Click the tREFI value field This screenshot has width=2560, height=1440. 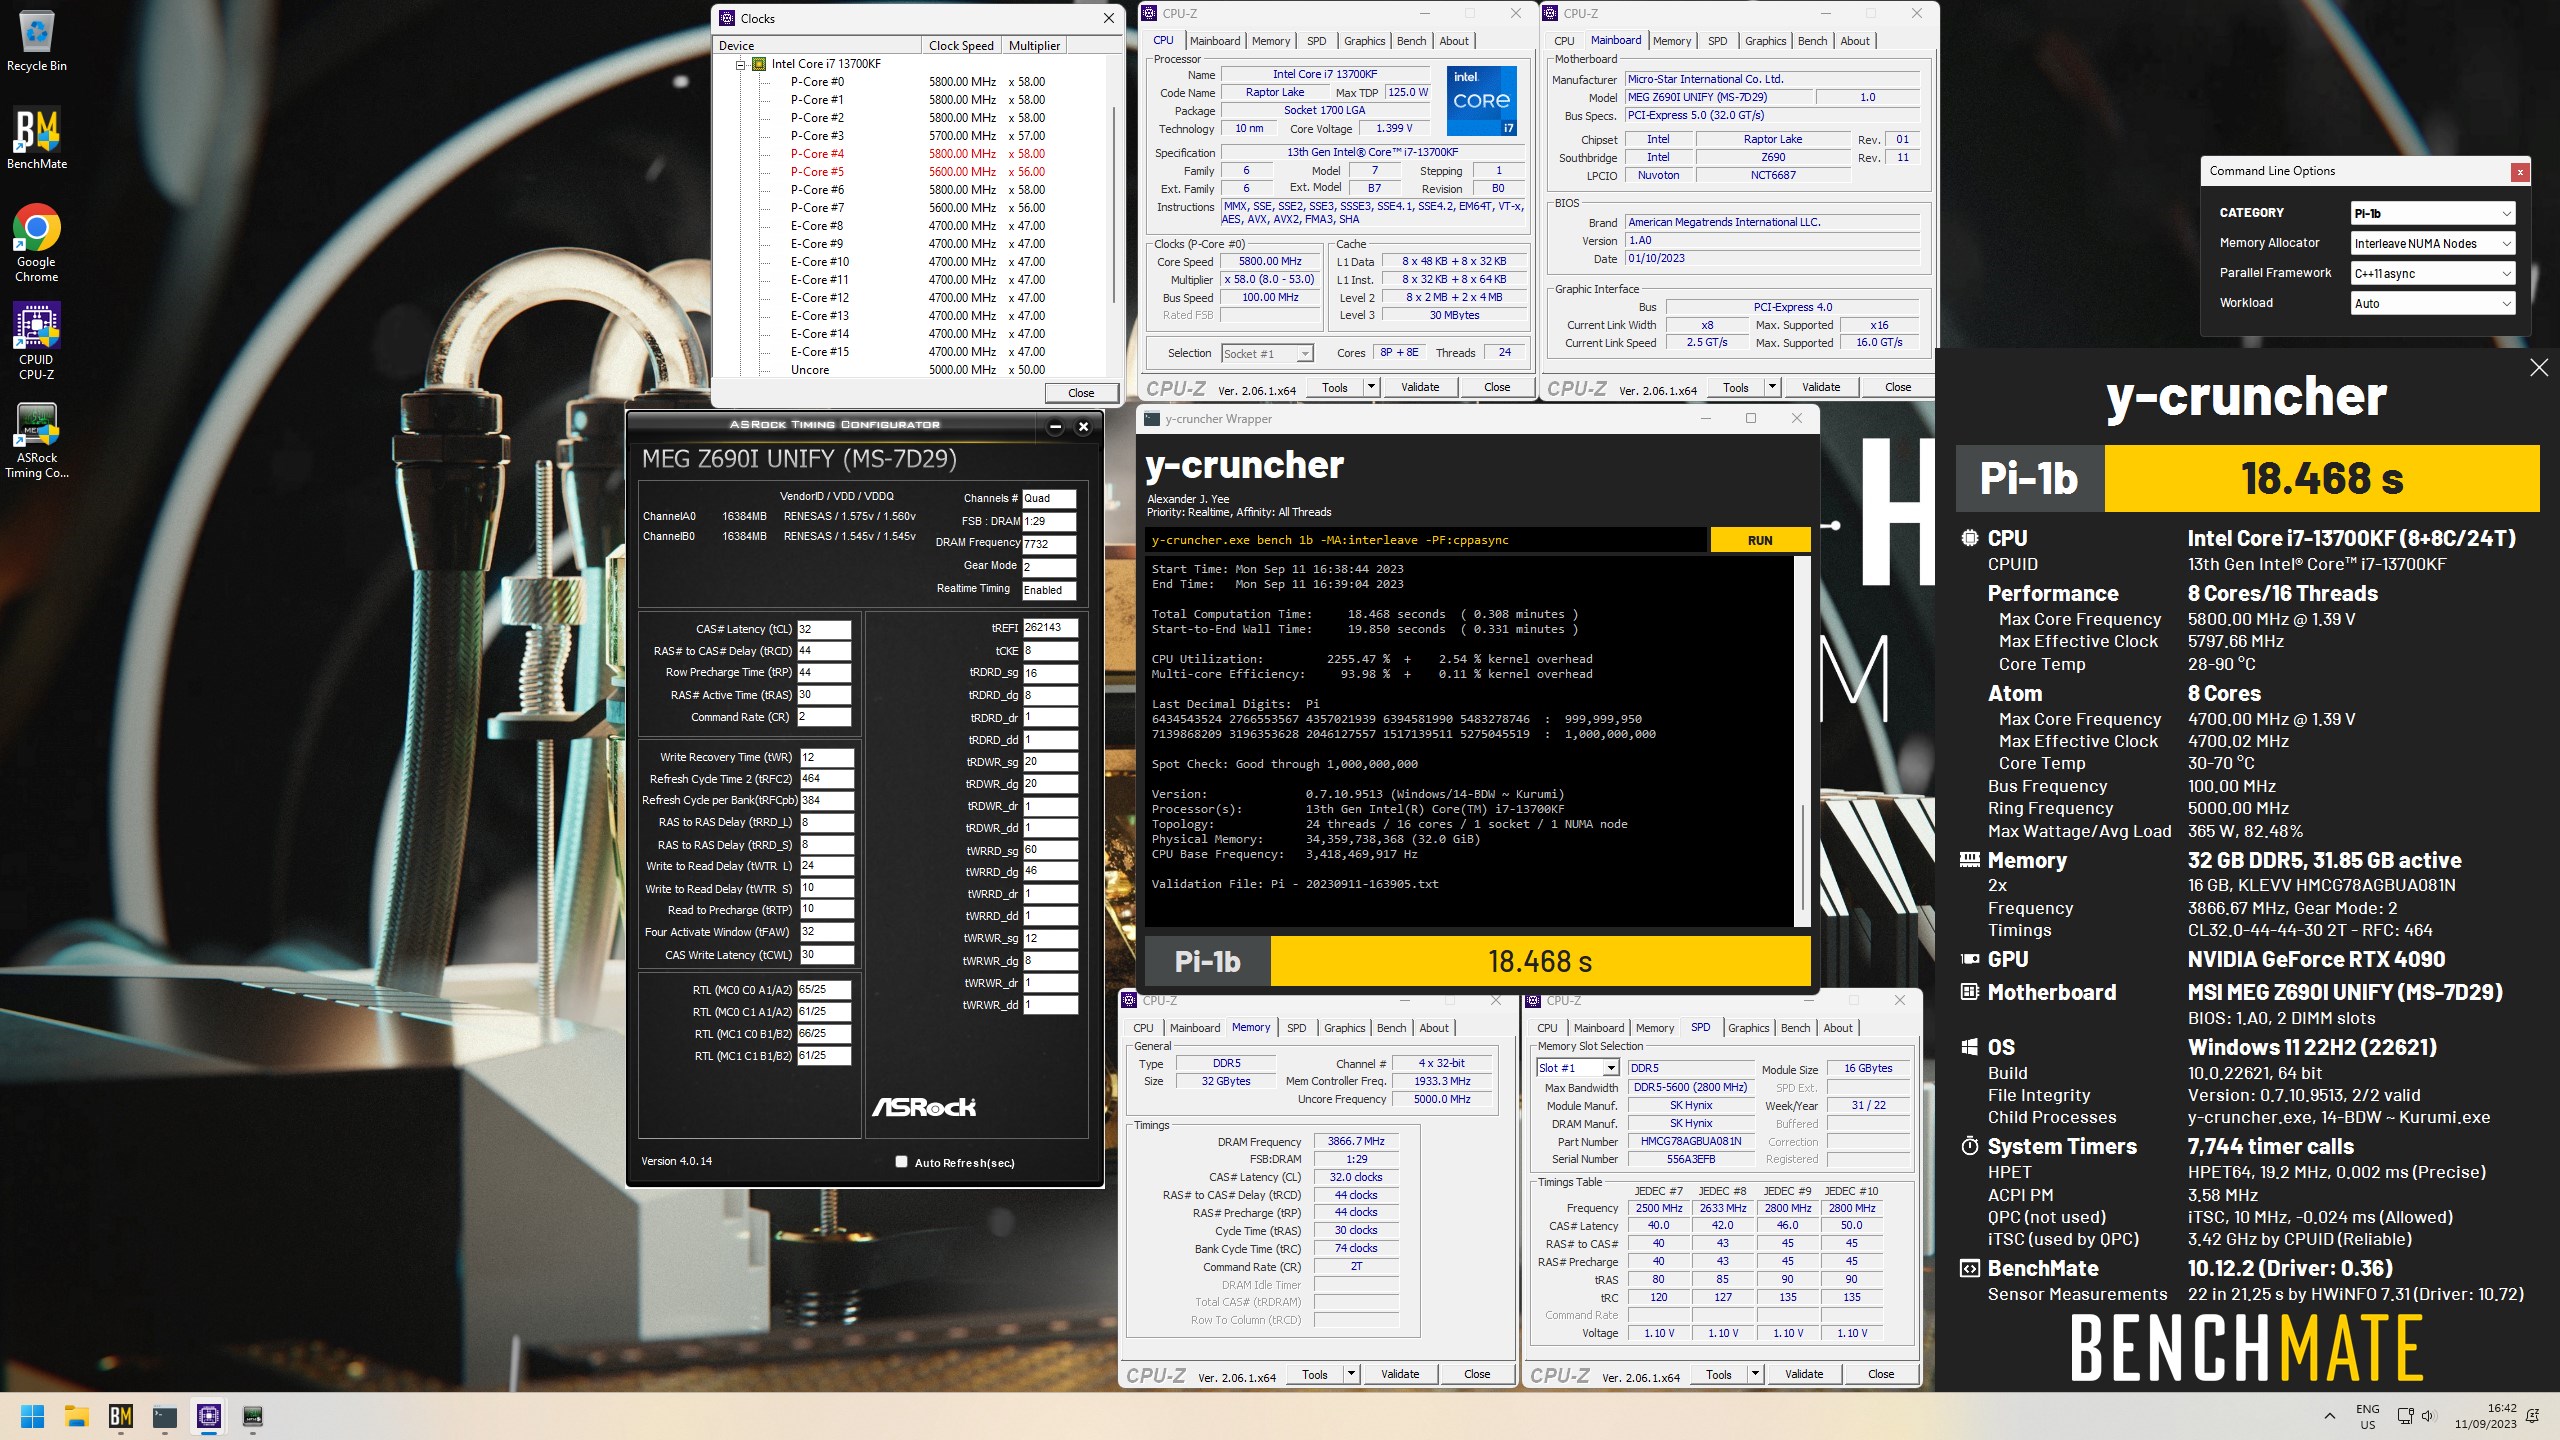1050,627
